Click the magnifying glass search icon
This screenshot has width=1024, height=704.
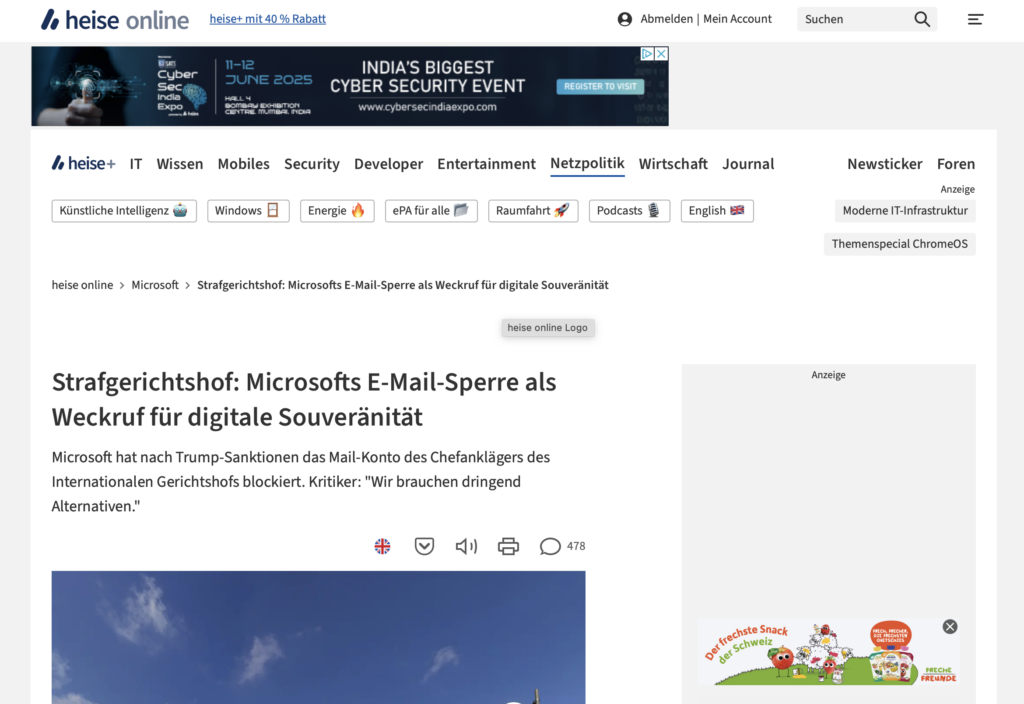[922, 19]
